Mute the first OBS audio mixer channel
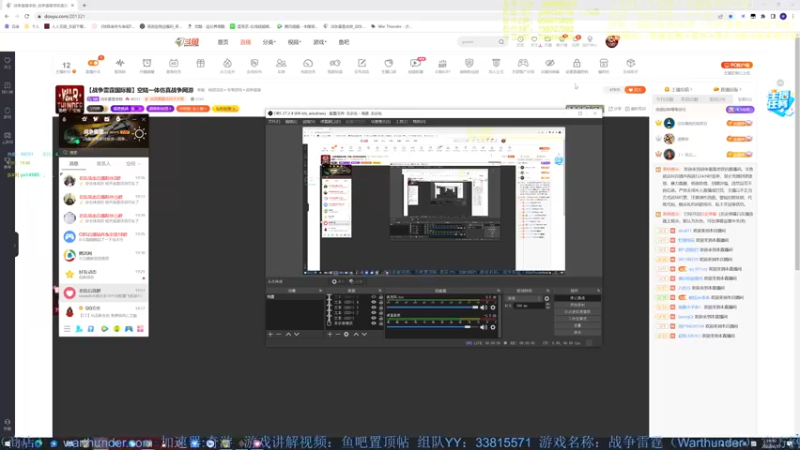Viewport: 800px width, 450px height. click(483, 308)
